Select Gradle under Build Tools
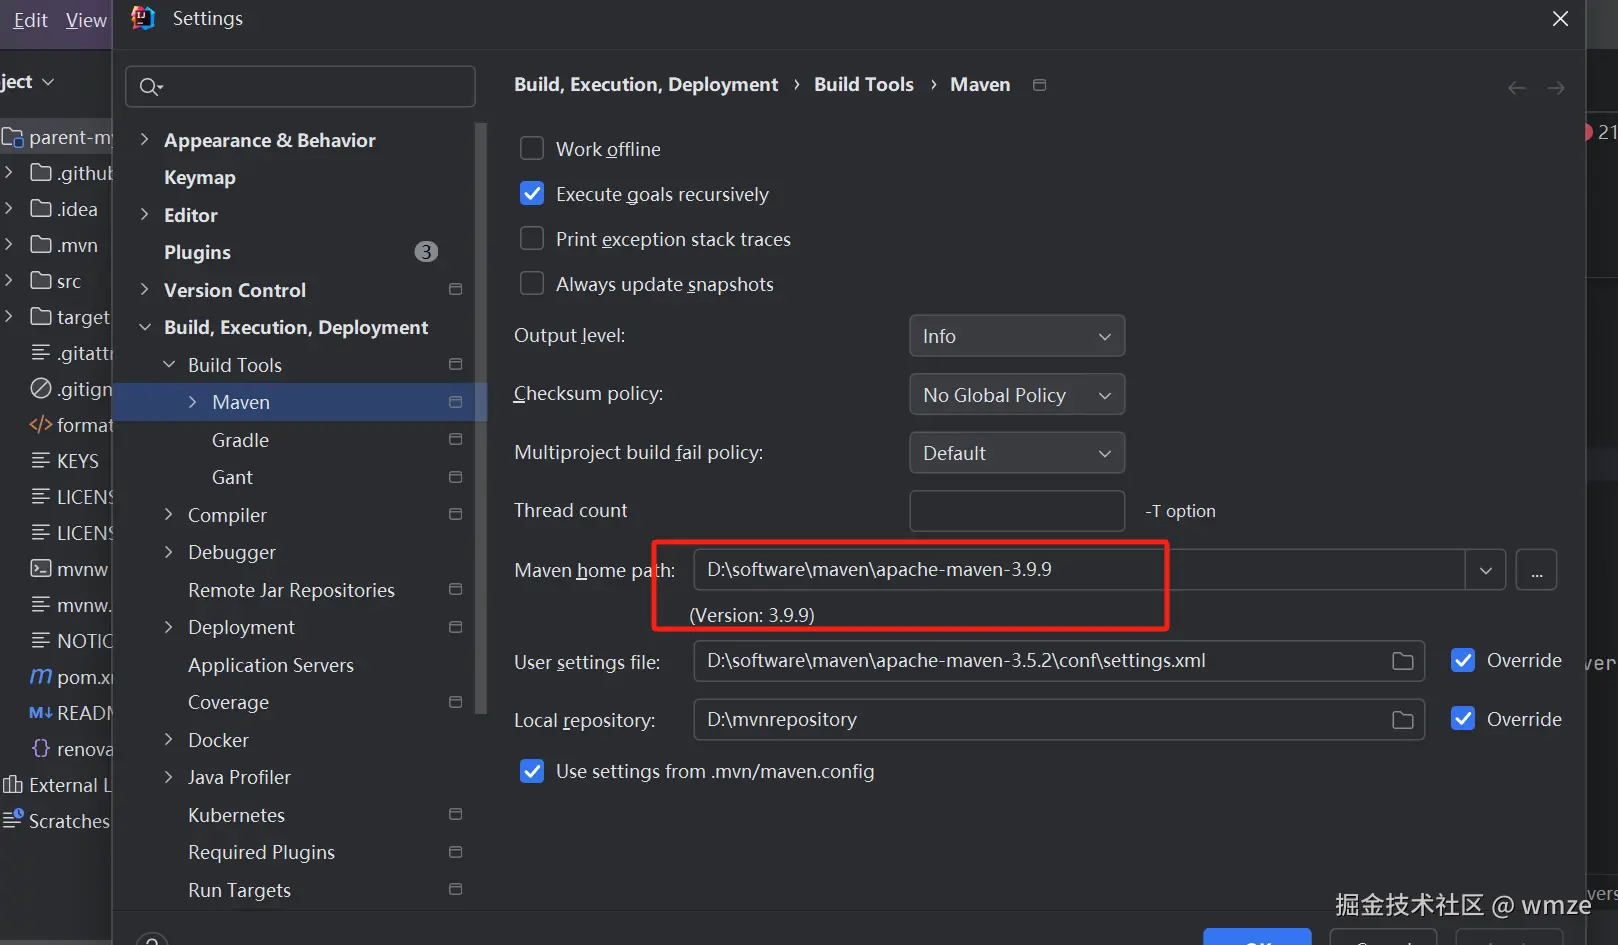This screenshot has width=1618, height=945. 240,440
